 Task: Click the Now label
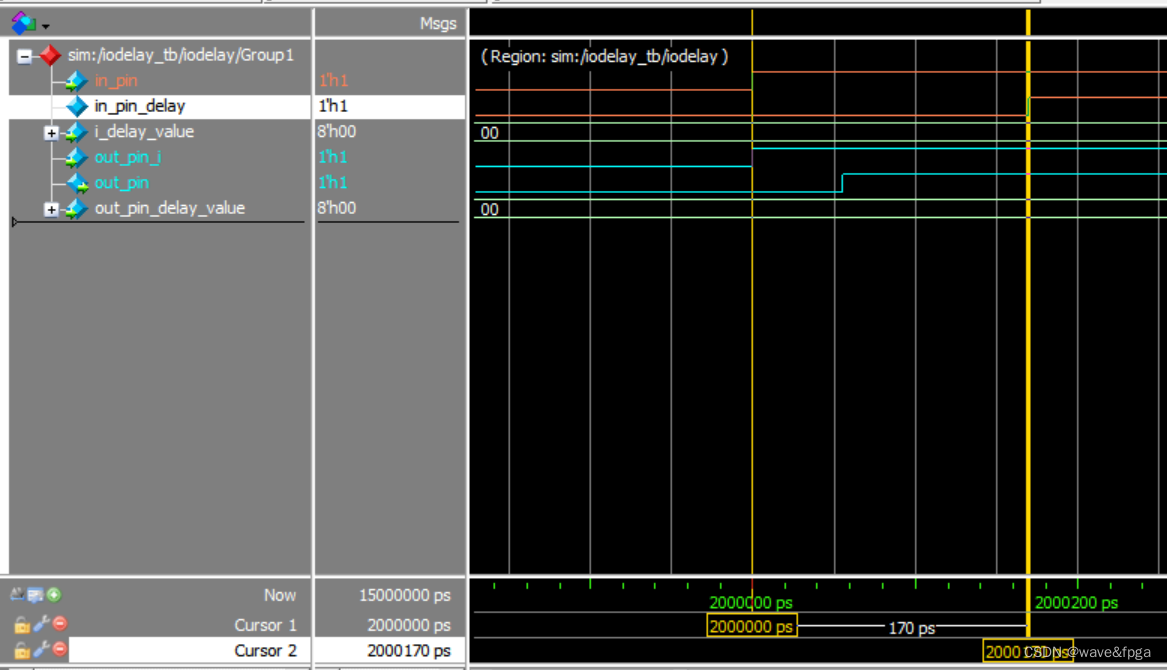tap(280, 596)
